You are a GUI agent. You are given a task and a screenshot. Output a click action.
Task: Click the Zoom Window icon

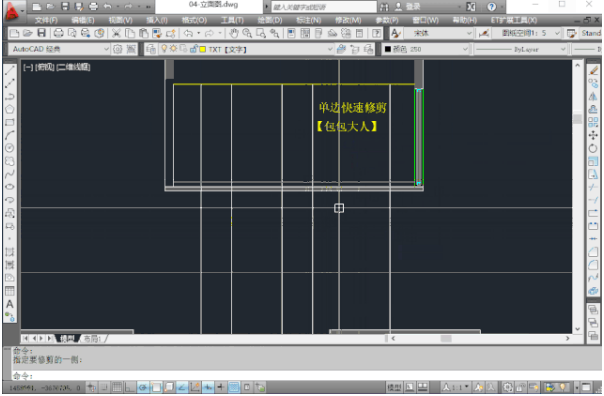pos(261,34)
